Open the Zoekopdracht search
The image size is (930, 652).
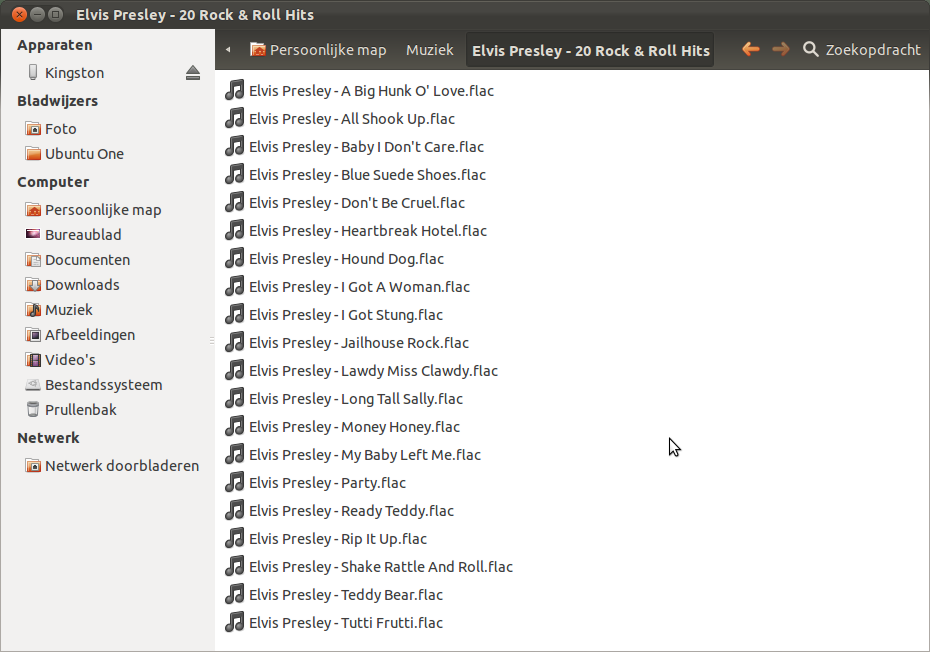861,49
